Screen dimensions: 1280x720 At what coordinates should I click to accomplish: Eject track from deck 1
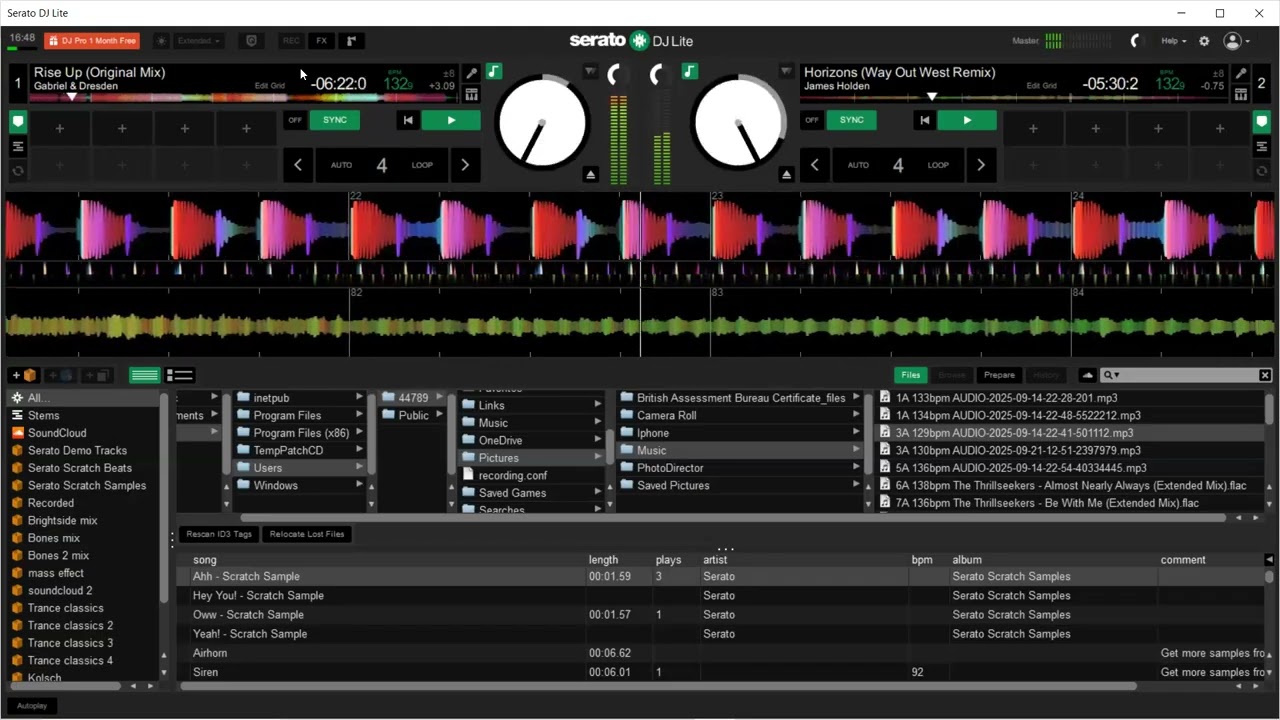pyautogui.click(x=590, y=174)
